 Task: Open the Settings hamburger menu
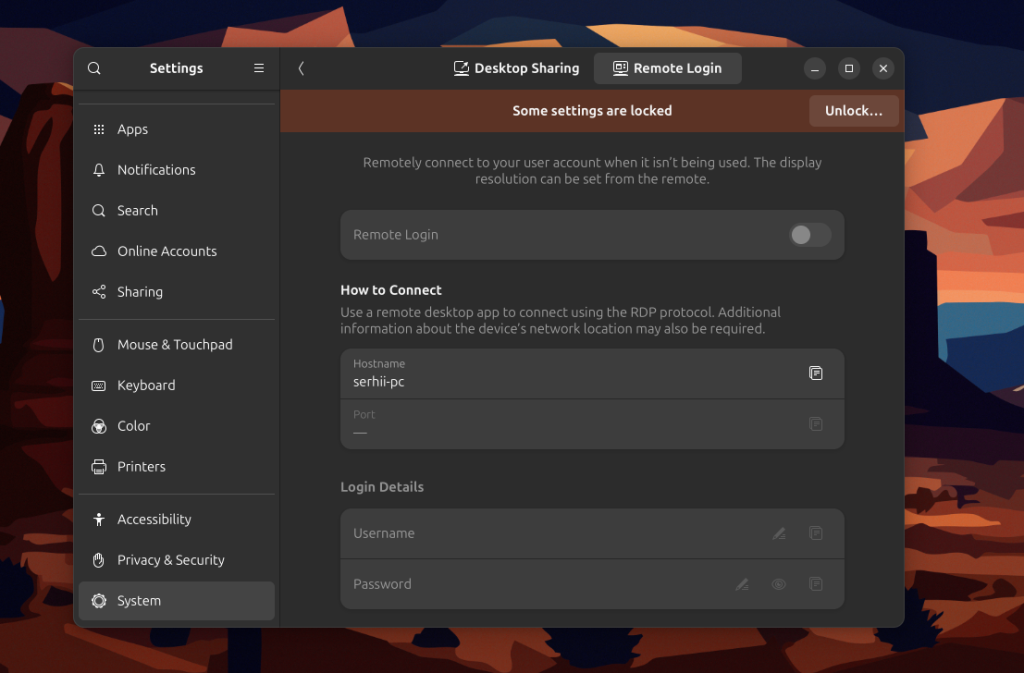pos(259,68)
